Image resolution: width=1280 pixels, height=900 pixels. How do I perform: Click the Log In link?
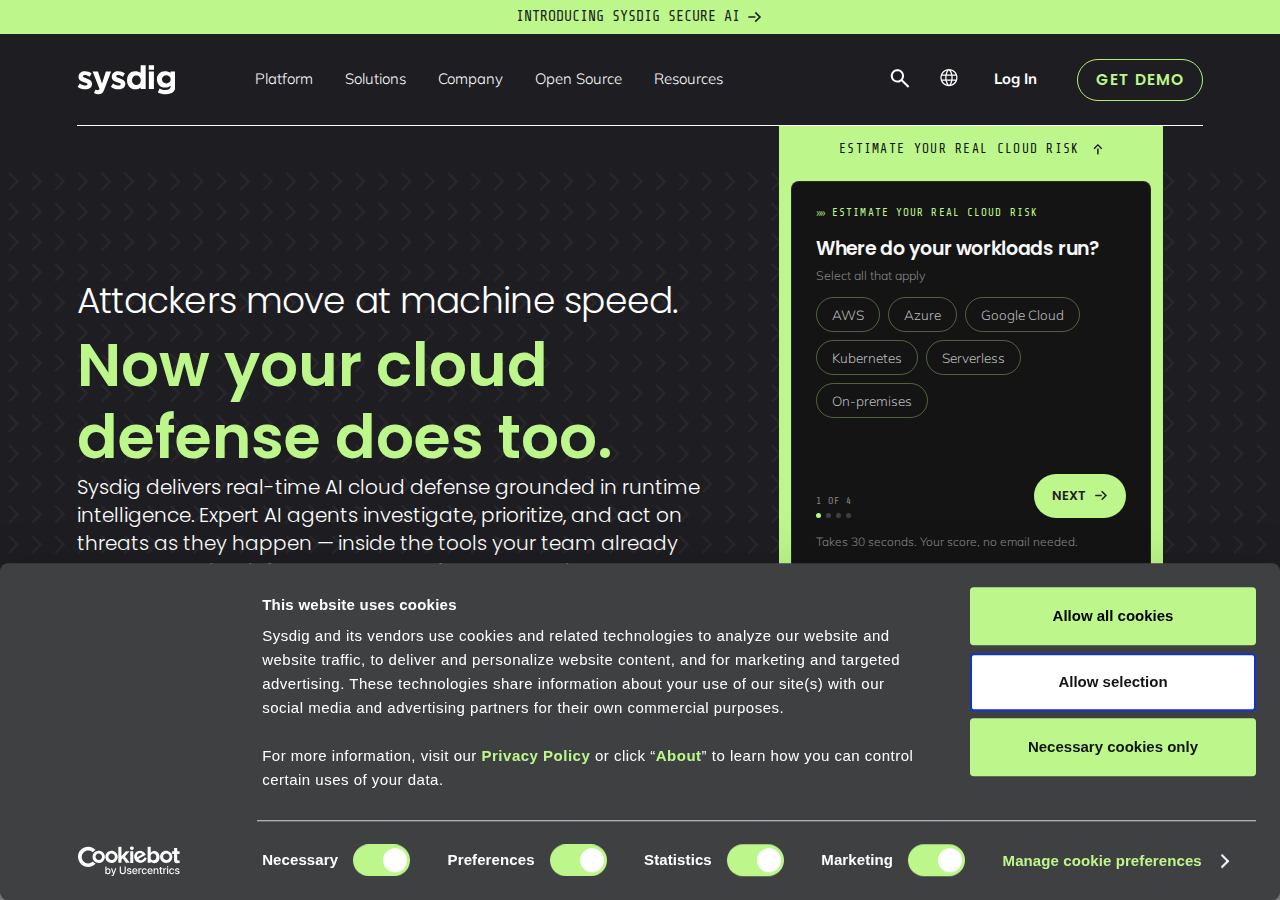click(1015, 79)
